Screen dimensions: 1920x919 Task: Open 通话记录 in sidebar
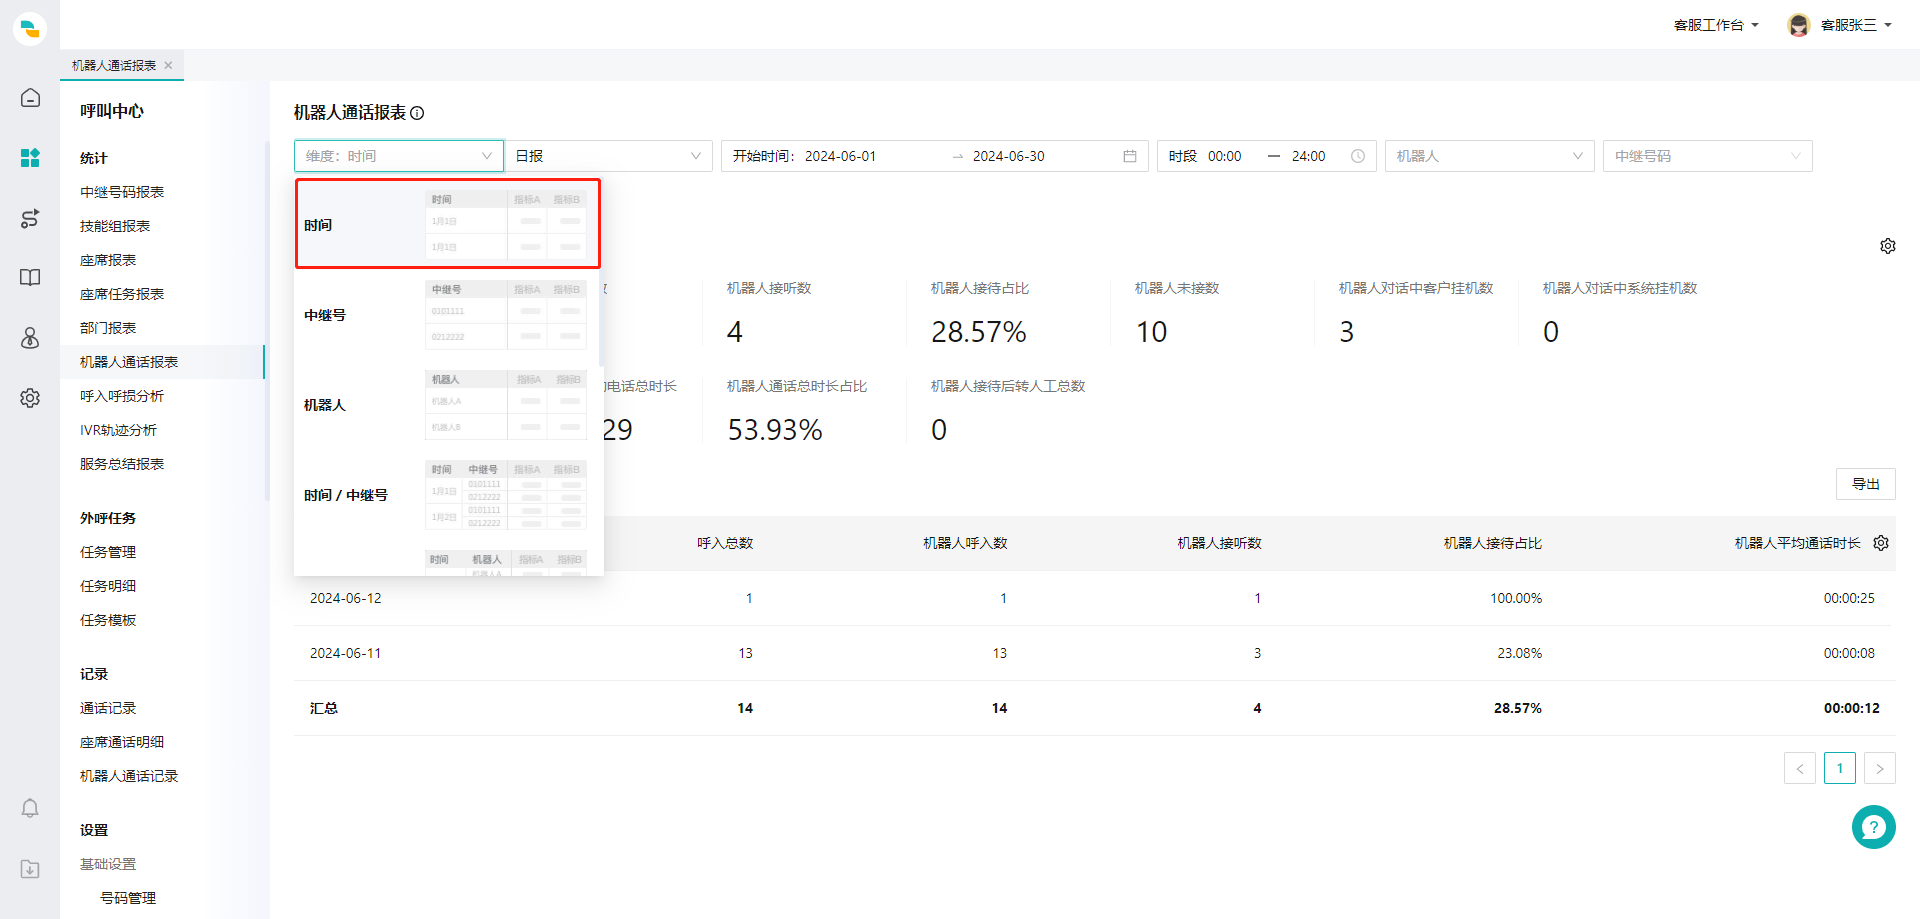[x=108, y=708]
